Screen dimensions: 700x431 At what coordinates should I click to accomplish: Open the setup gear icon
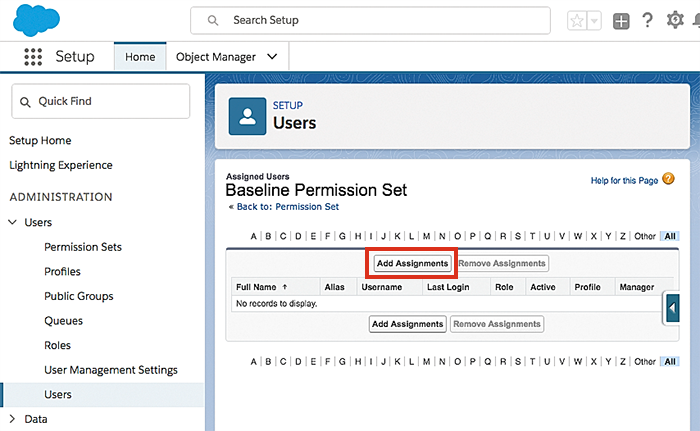point(675,20)
